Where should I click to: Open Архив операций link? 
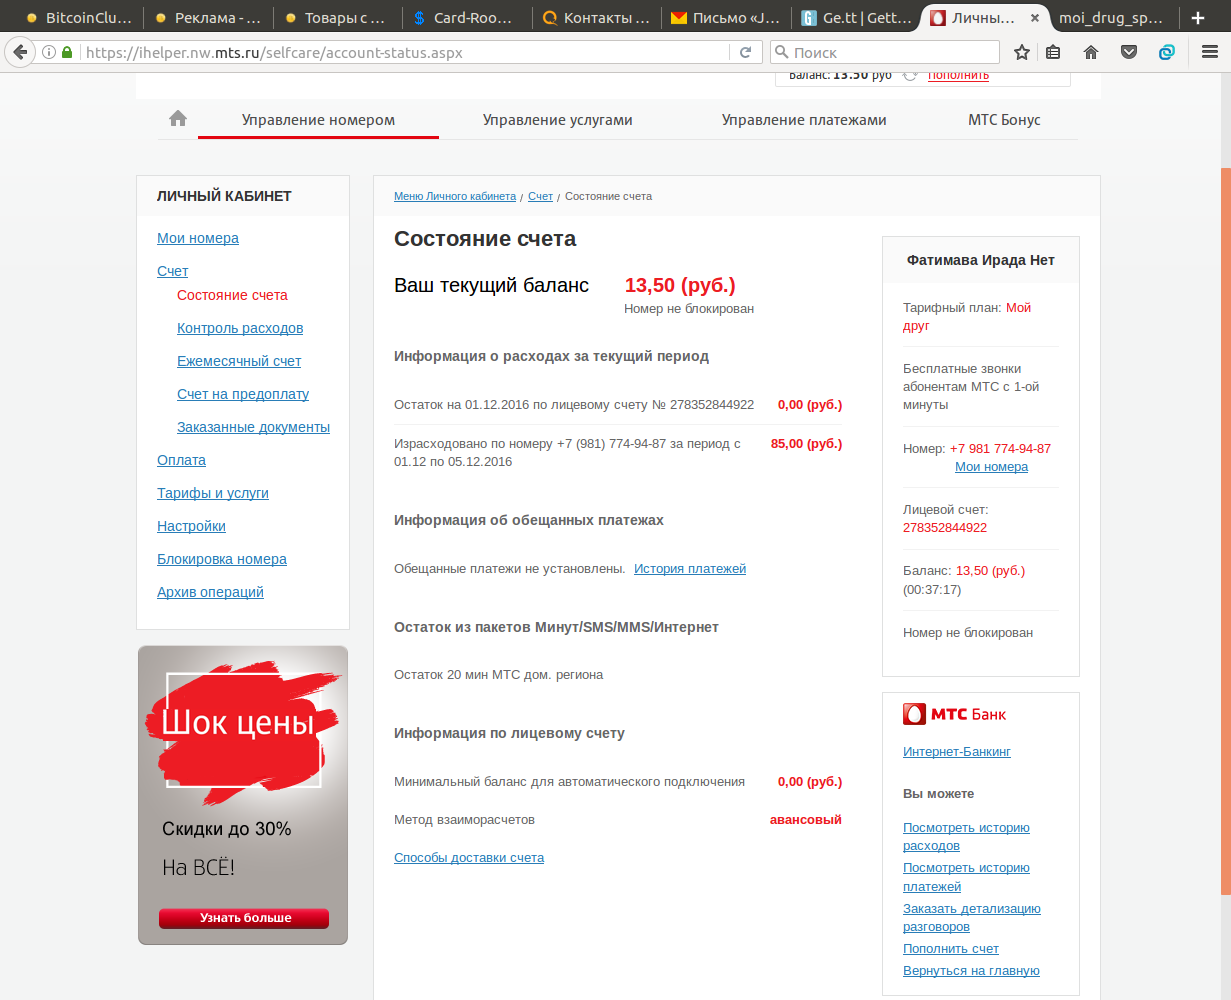(x=210, y=592)
